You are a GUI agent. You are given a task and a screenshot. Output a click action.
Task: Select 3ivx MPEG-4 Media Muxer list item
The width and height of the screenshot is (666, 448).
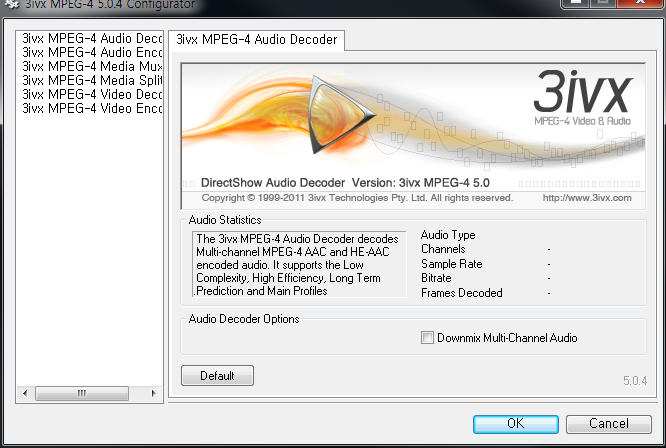point(92,67)
